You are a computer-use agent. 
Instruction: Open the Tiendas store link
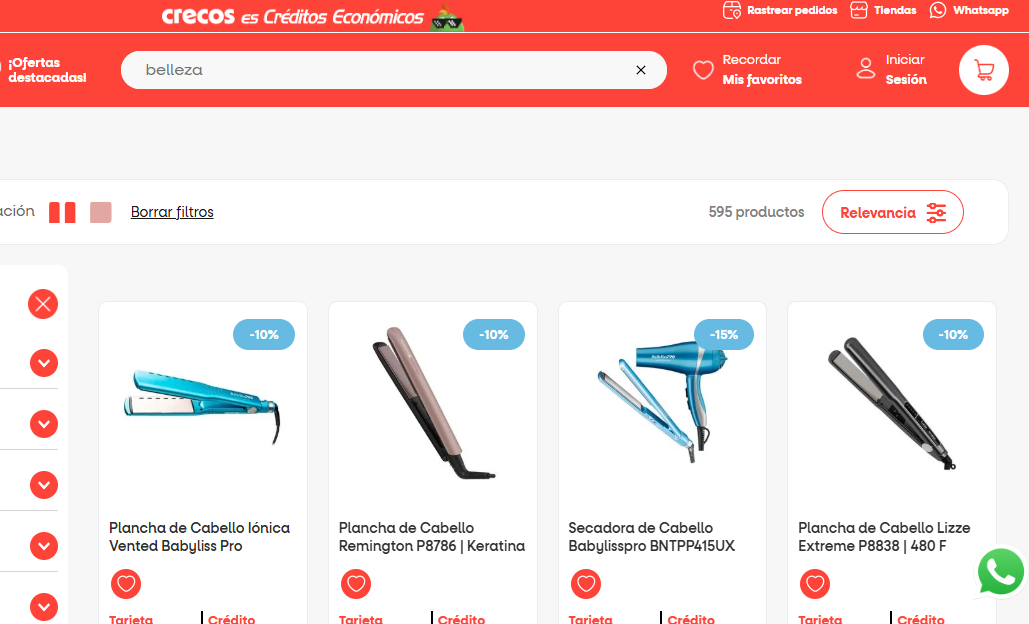(x=883, y=10)
